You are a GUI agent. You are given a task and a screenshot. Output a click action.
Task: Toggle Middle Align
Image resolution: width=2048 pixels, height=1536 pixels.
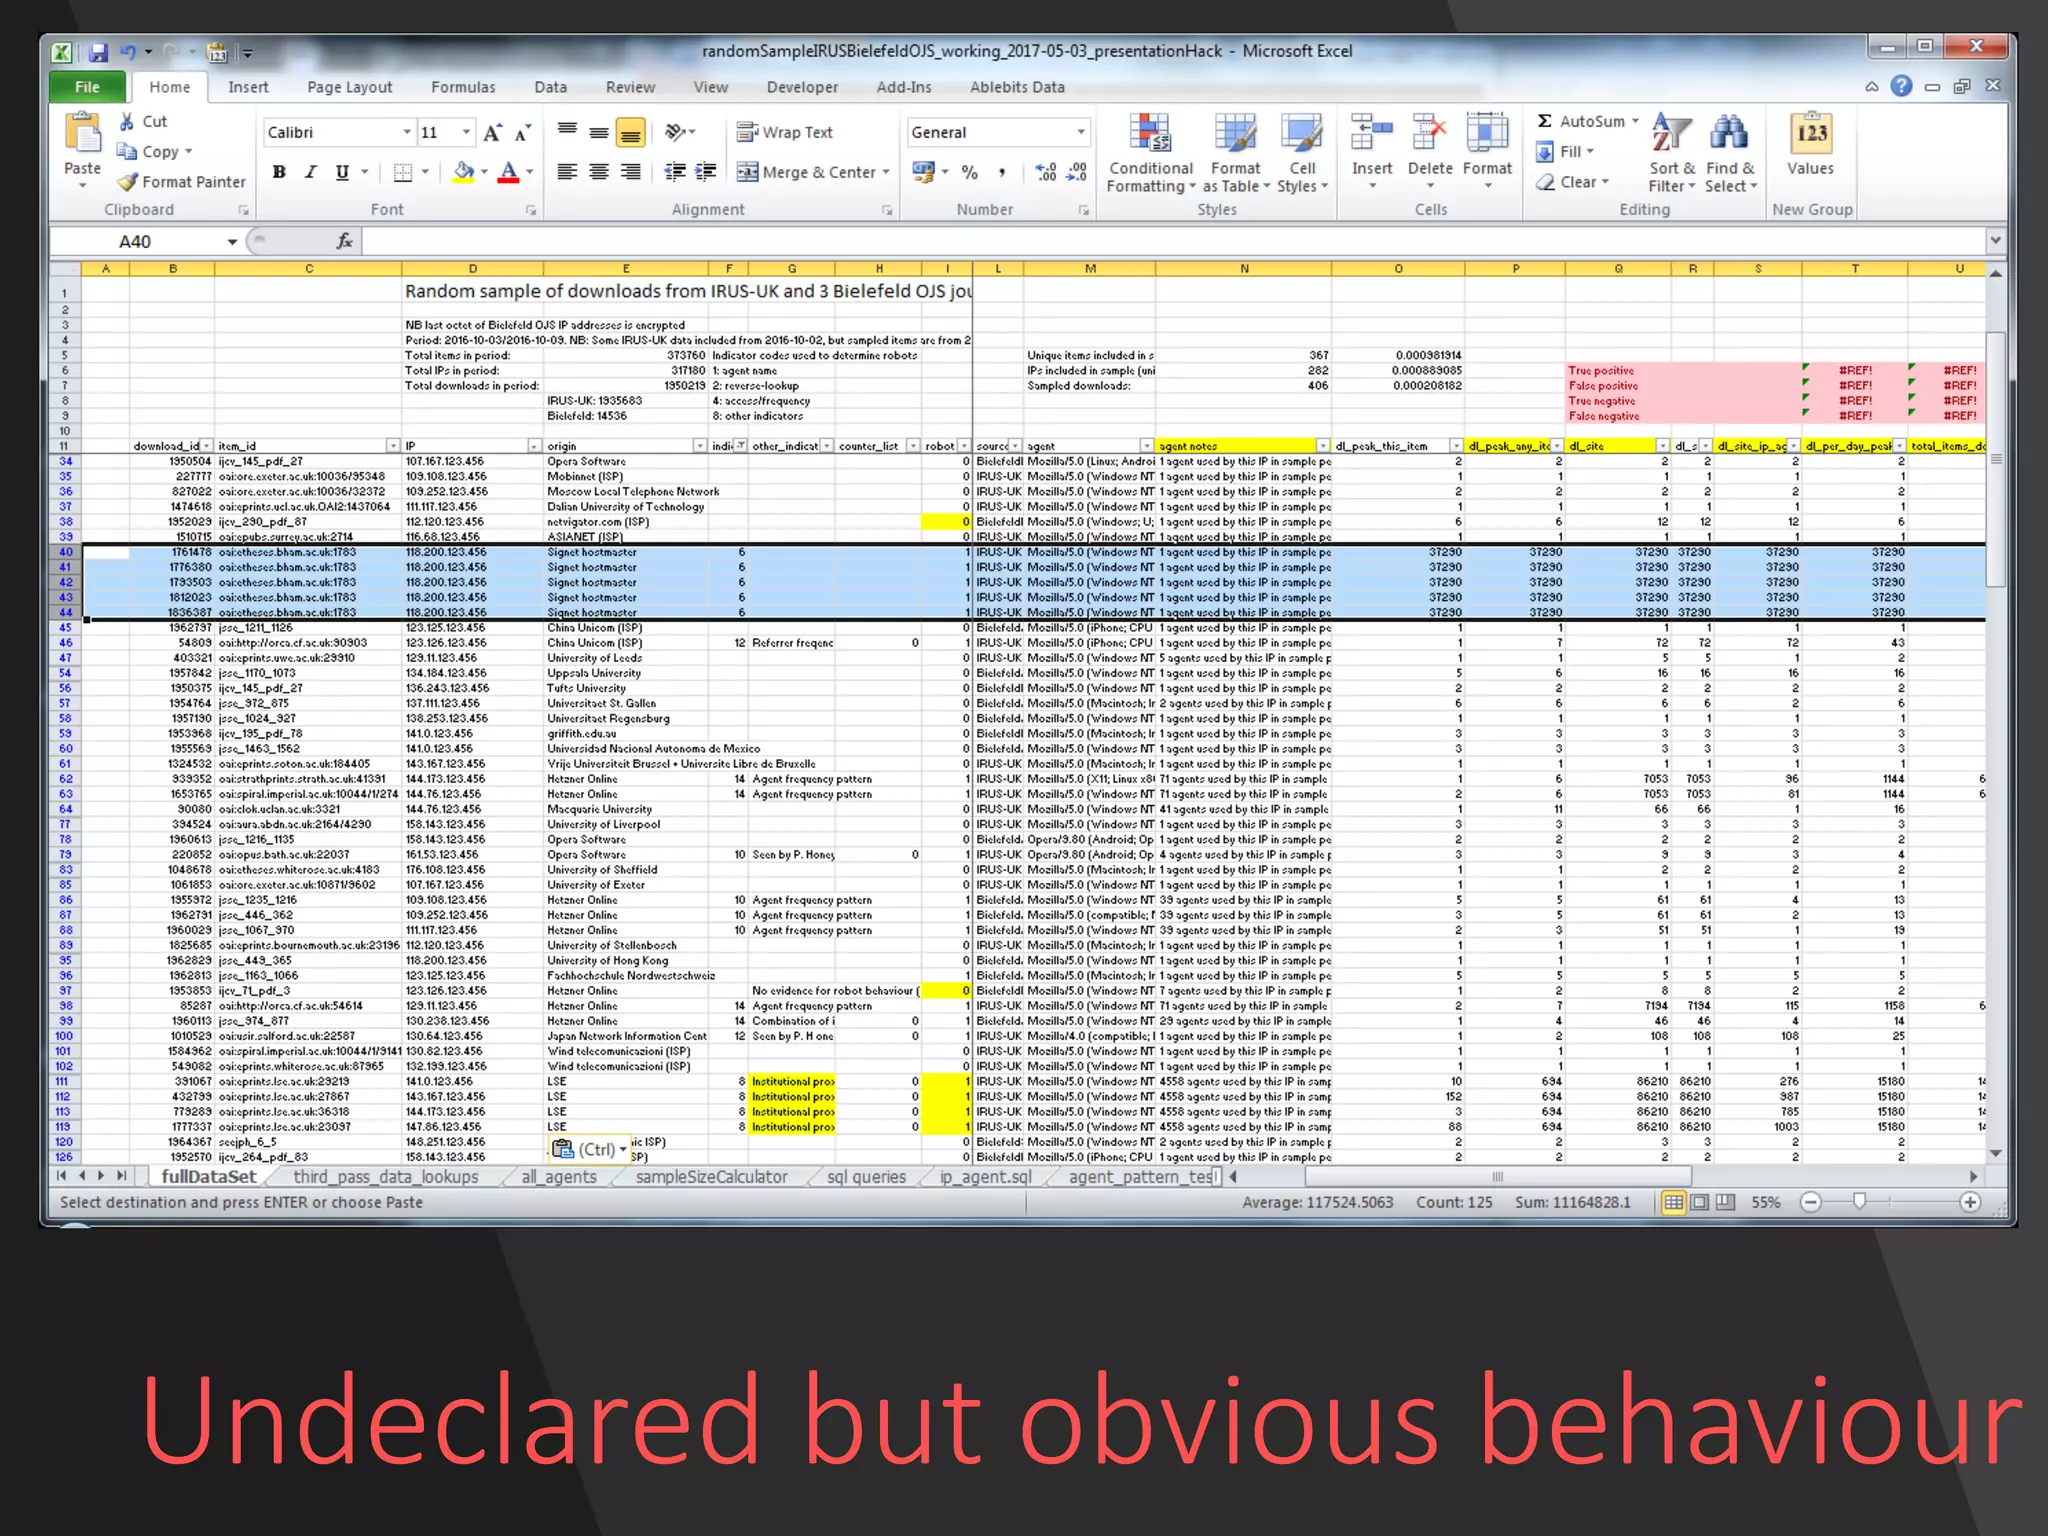599,132
